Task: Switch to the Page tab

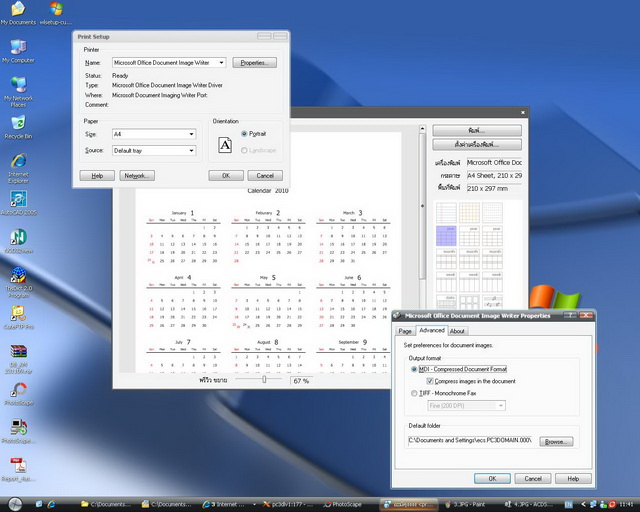Action: pos(405,331)
